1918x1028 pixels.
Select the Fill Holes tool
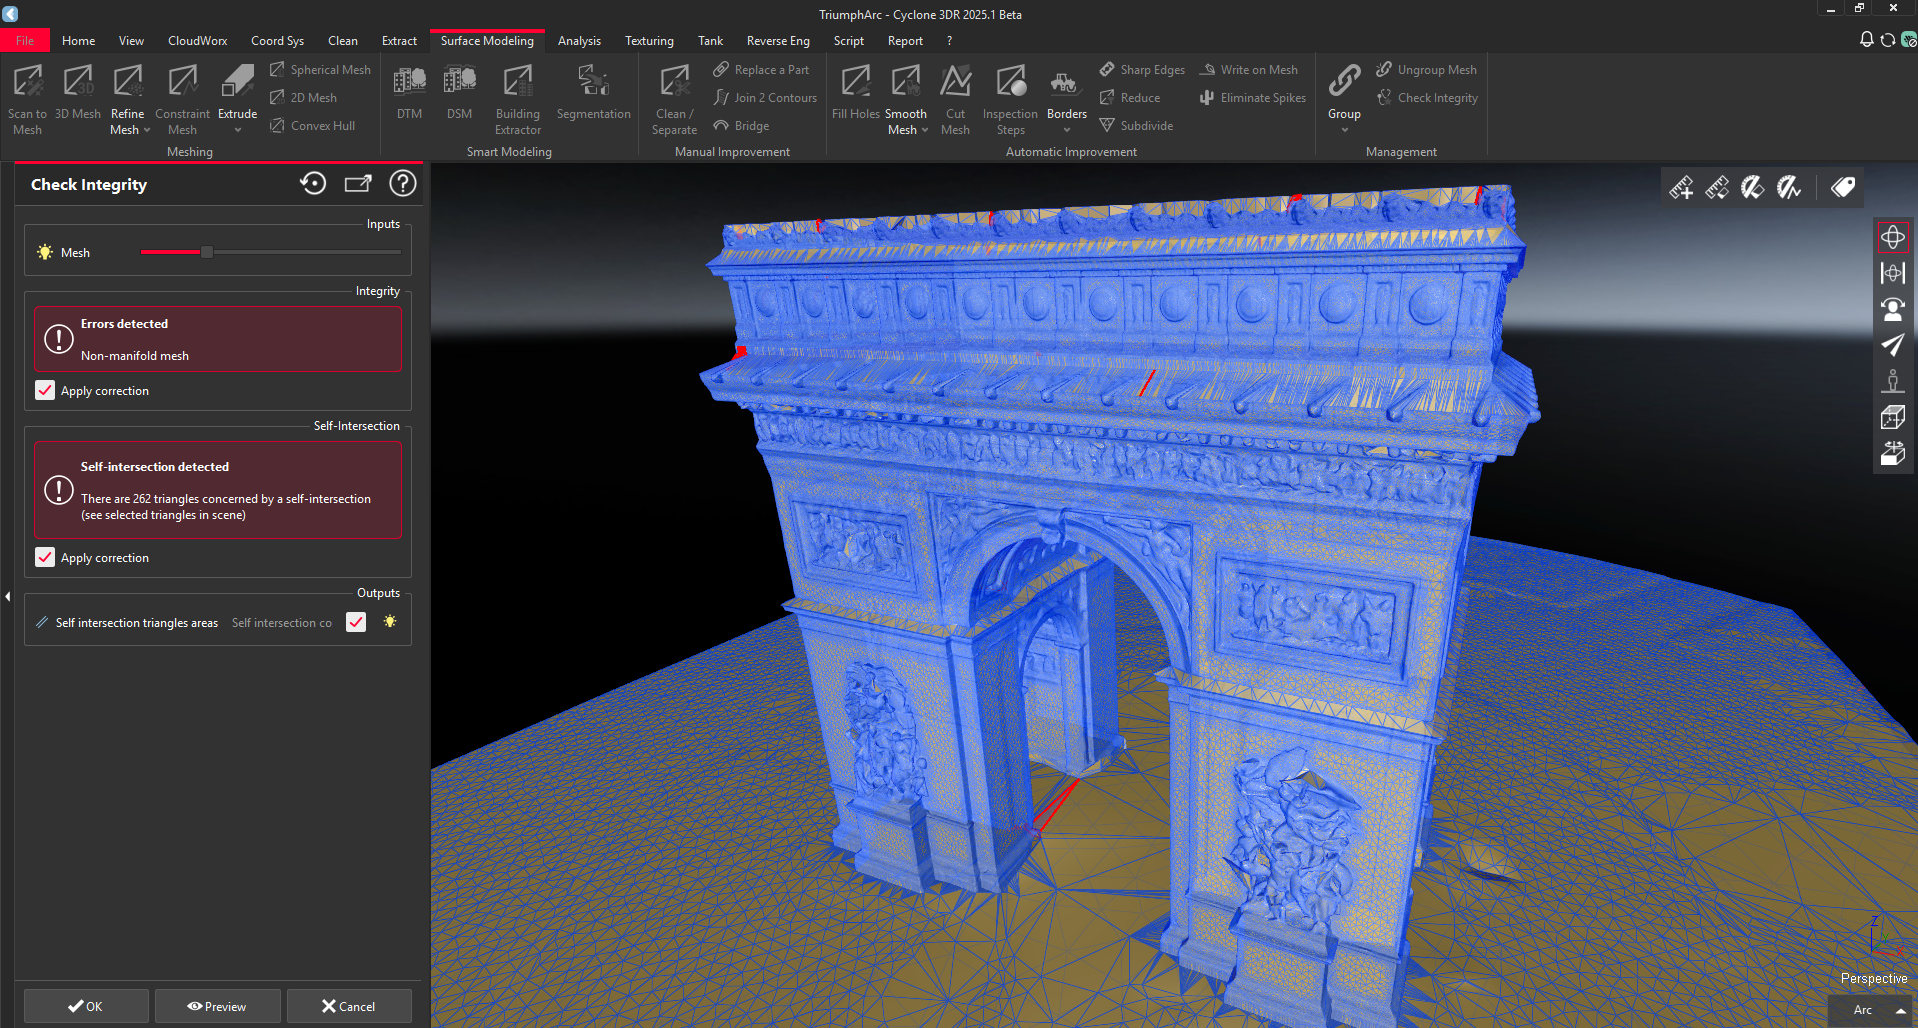click(x=855, y=82)
